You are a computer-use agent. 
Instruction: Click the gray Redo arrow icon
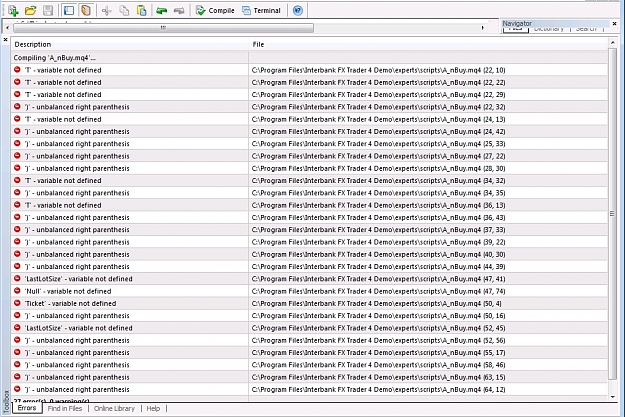pos(179,11)
